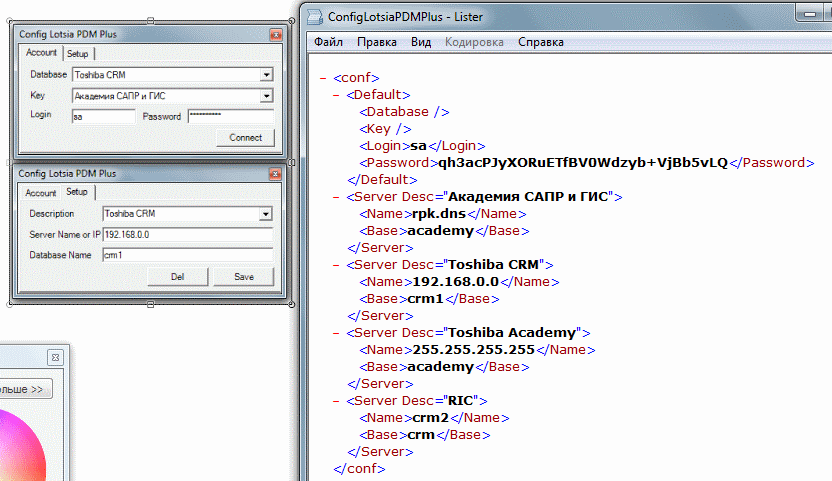This screenshot has height=481, width=832.
Task: Open the Description dropdown in Setup
Action: [x=265, y=214]
